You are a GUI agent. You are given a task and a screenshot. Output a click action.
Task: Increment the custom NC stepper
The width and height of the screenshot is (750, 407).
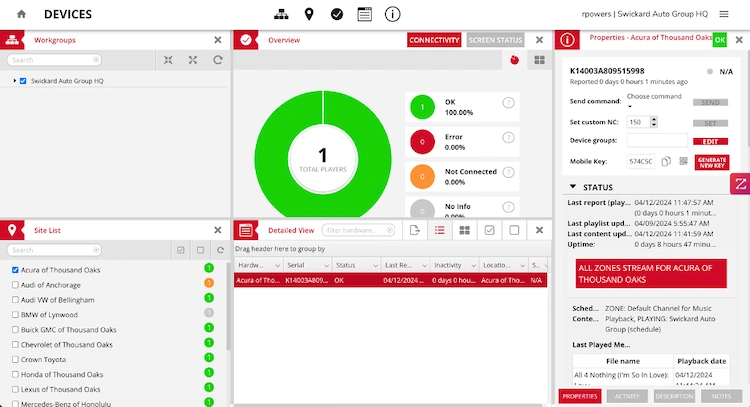click(654, 119)
